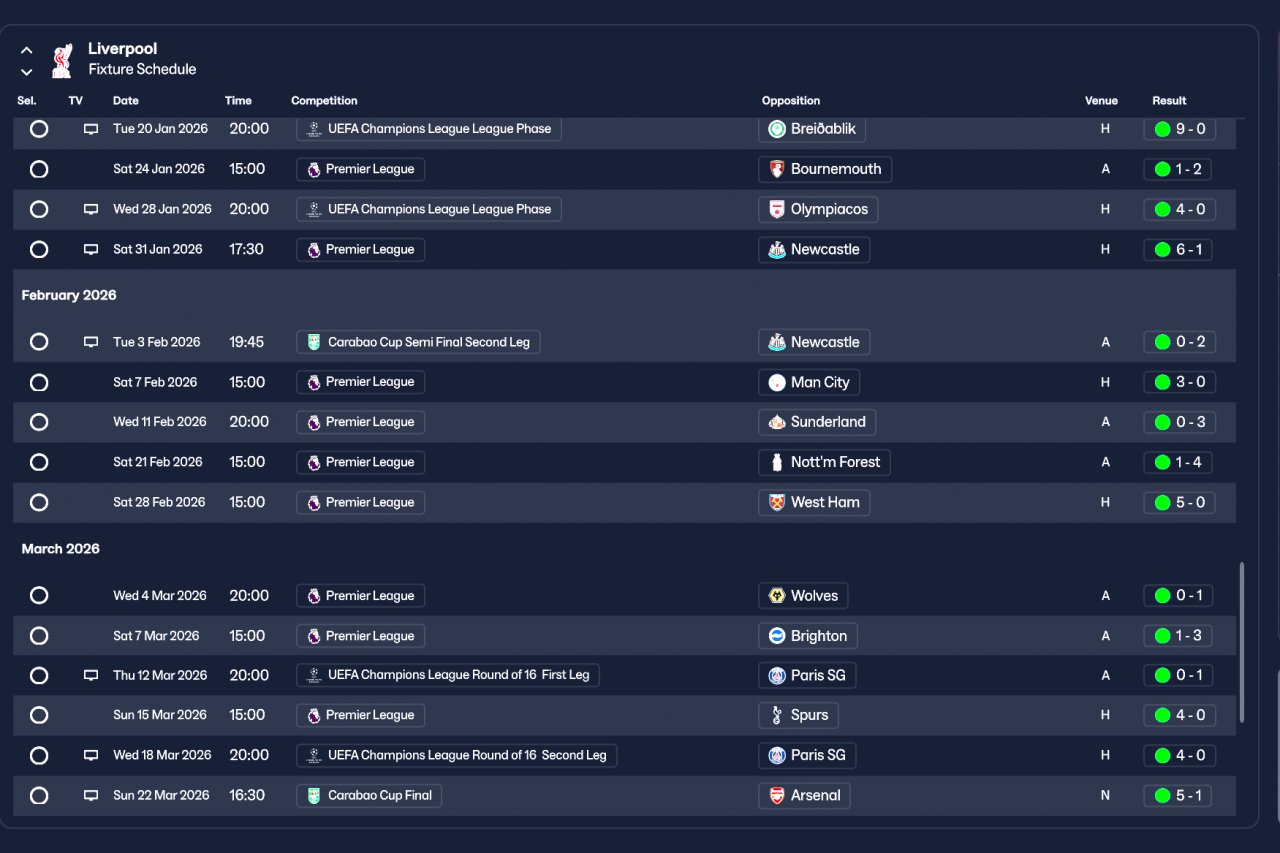Click the Brighton club crest
Image resolution: width=1280 pixels, height=853 pixels.
click(776, 636)
